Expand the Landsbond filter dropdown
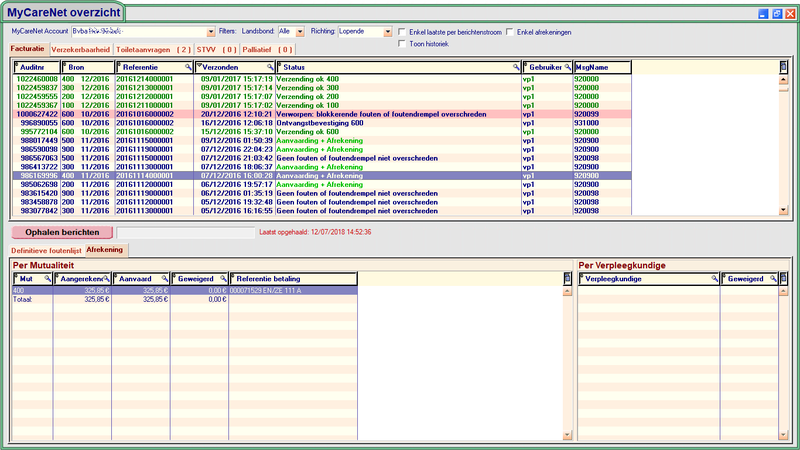Viewport: 800px width, 450px height. click(299, 32)
